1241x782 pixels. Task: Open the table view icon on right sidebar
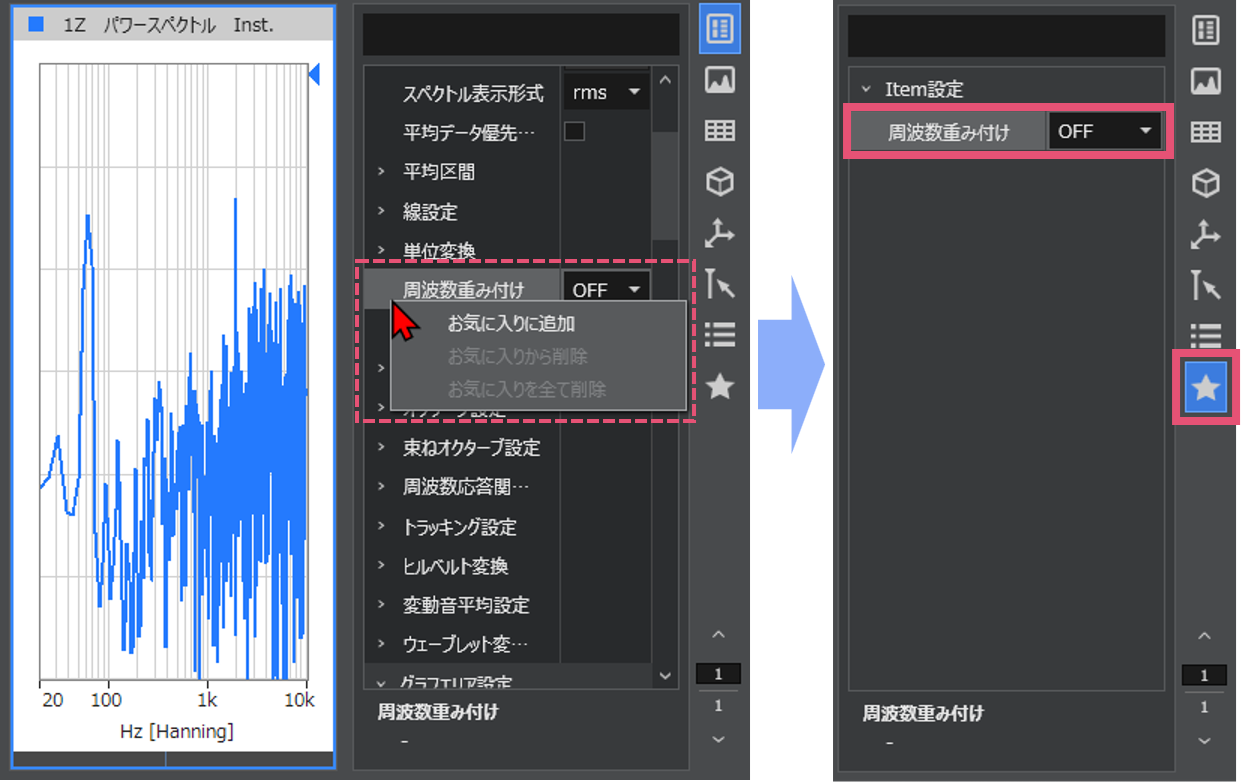click(1205, 131)
